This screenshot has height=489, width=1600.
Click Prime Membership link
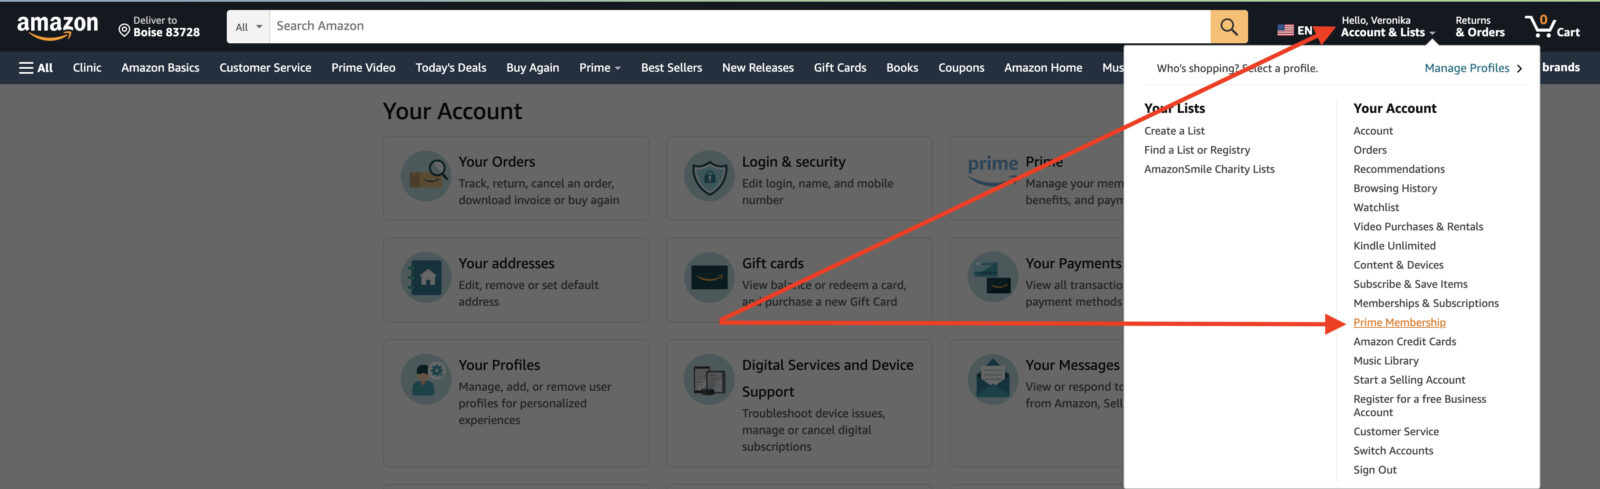(x=1399, y=323)
